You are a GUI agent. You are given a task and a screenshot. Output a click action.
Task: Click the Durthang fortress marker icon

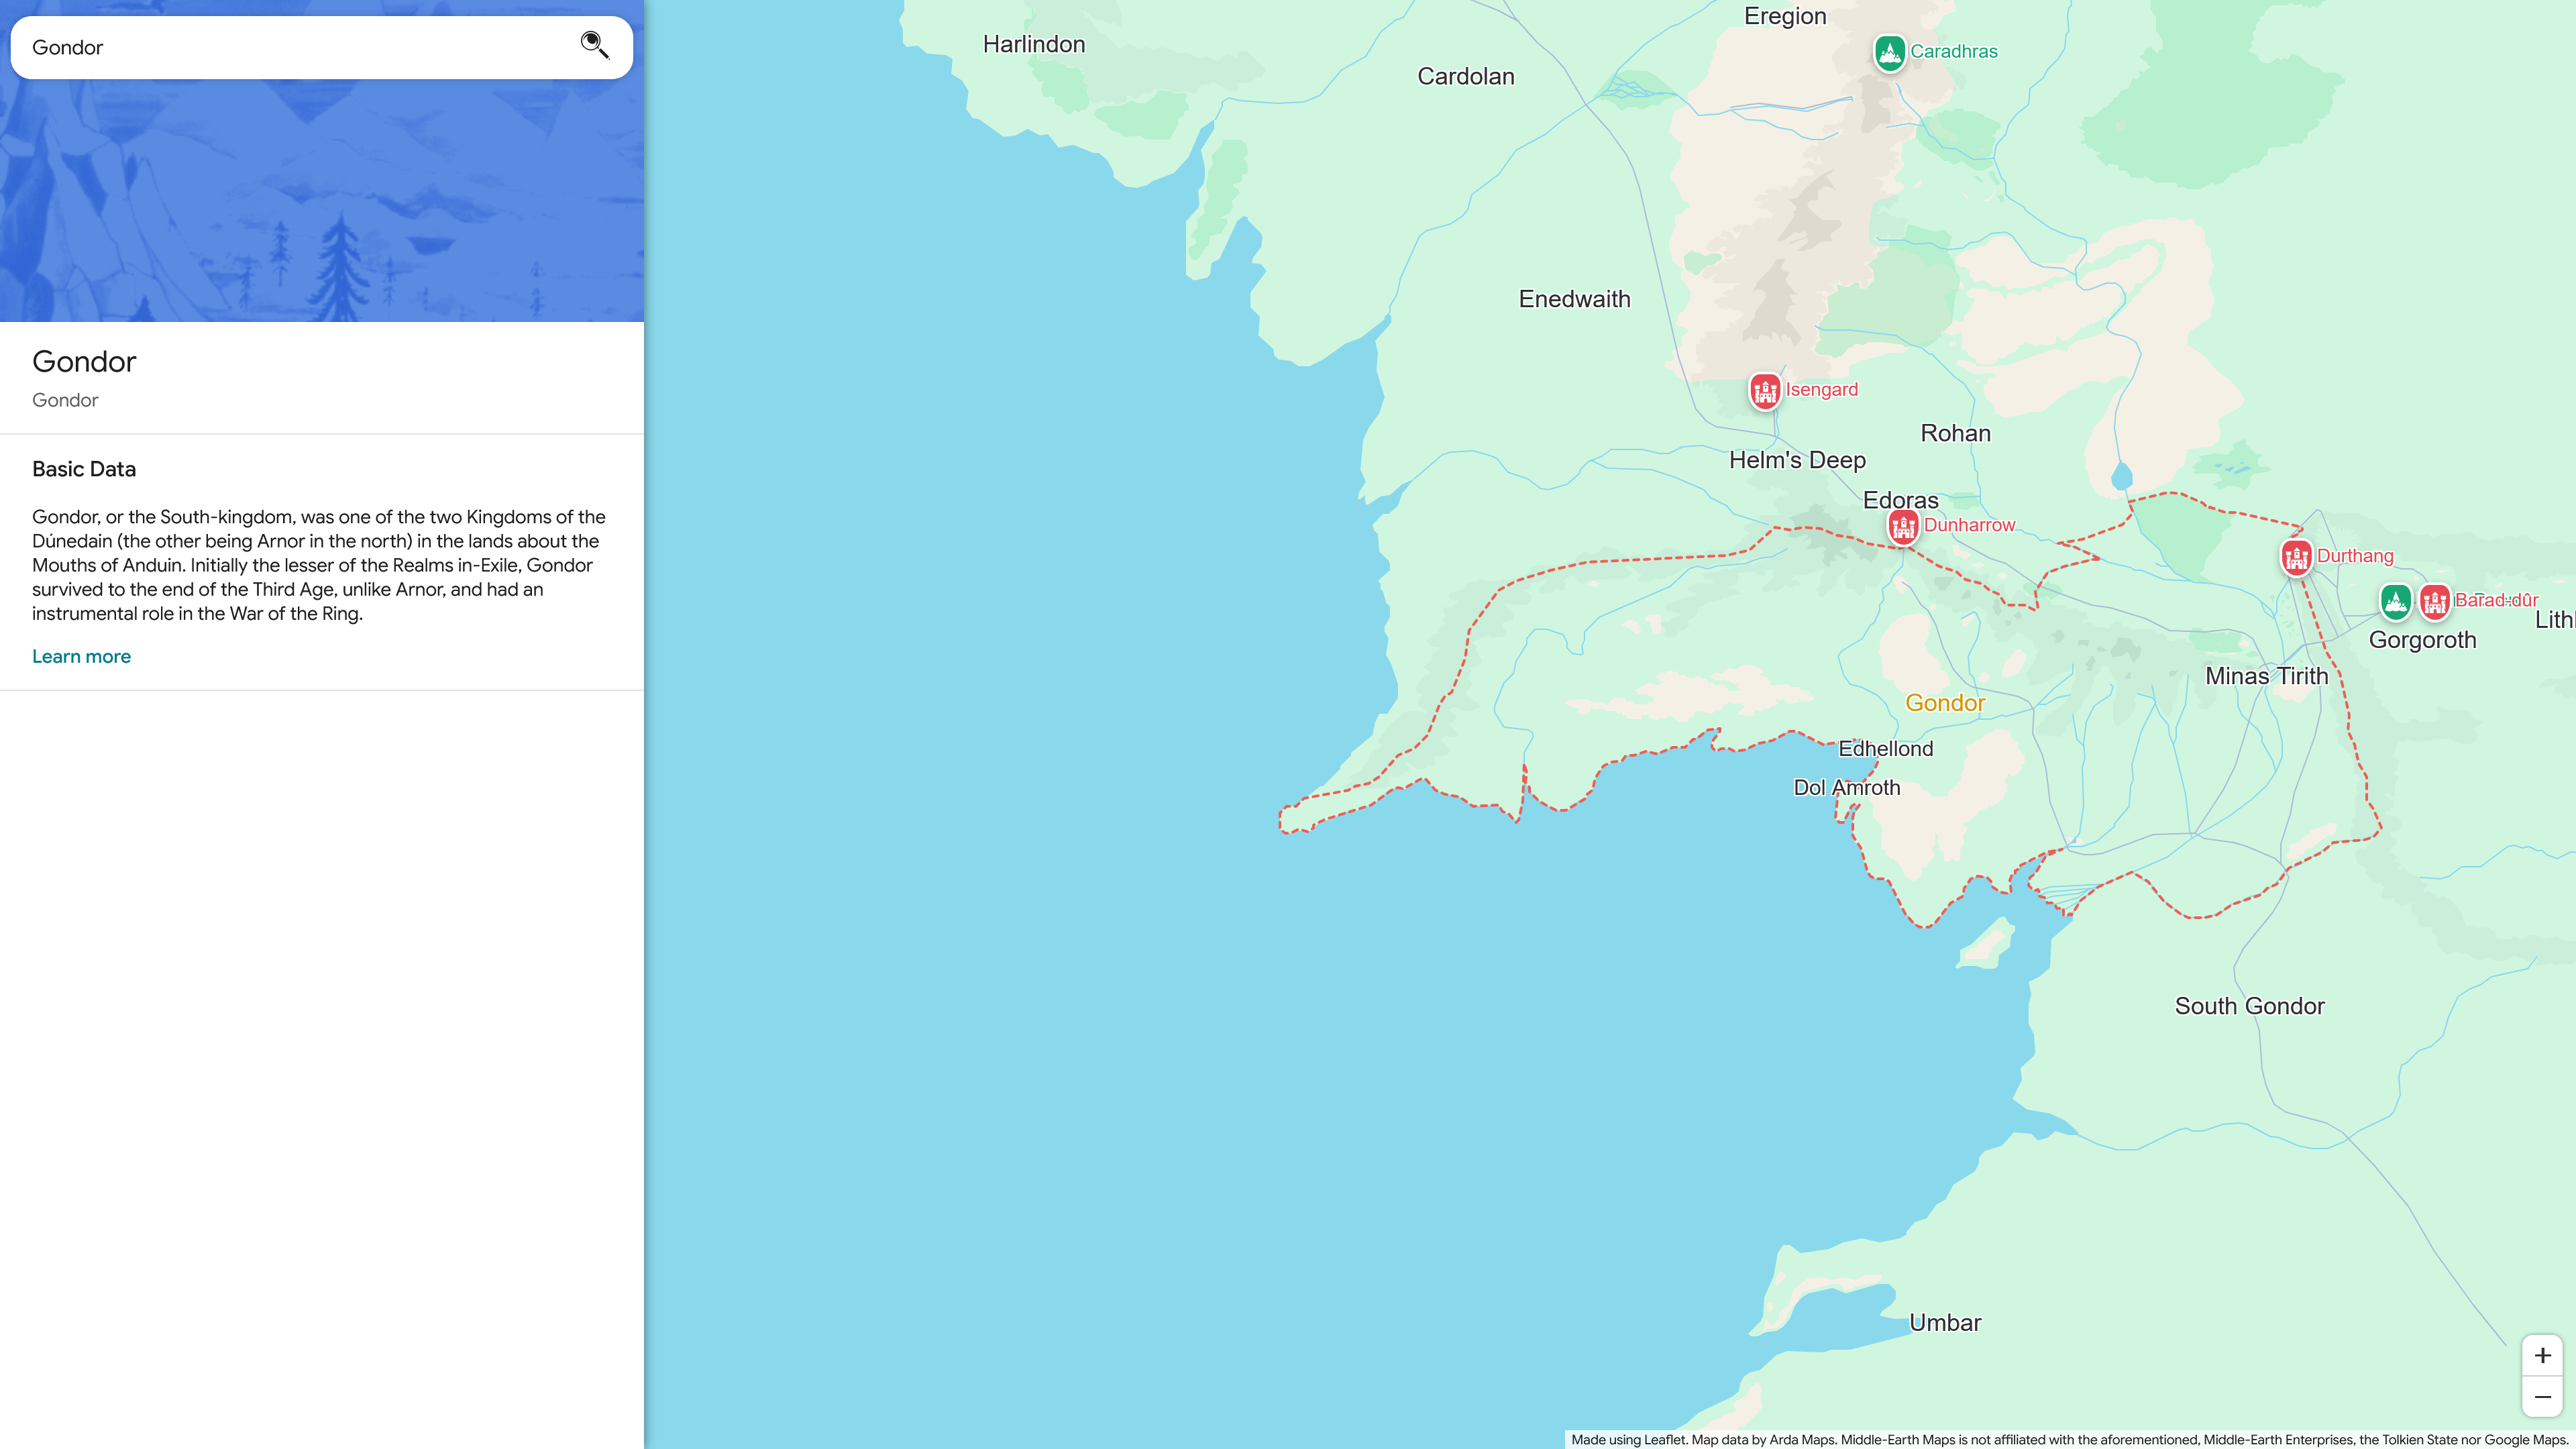[2296, 557]
